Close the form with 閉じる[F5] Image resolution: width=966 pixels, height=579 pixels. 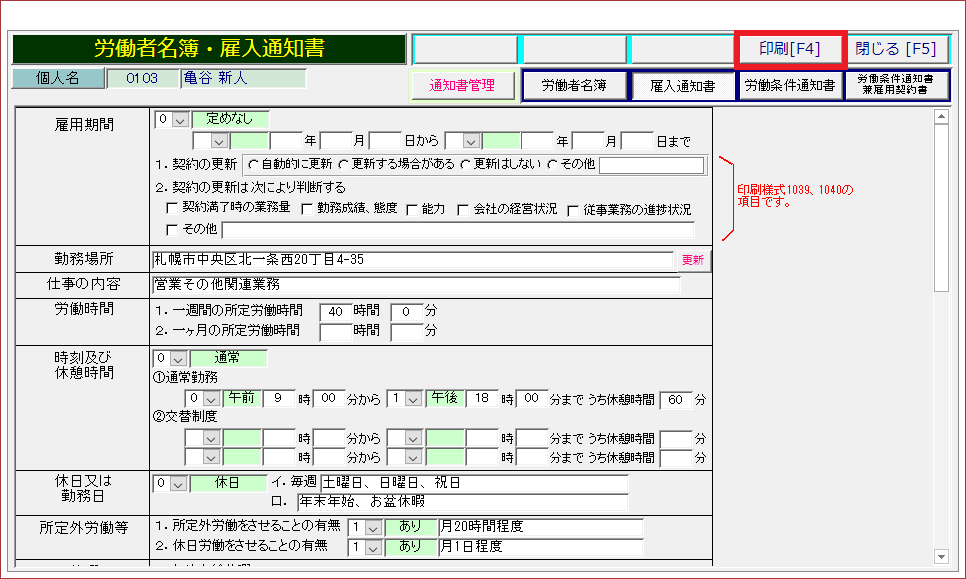[x=895, y=49]
